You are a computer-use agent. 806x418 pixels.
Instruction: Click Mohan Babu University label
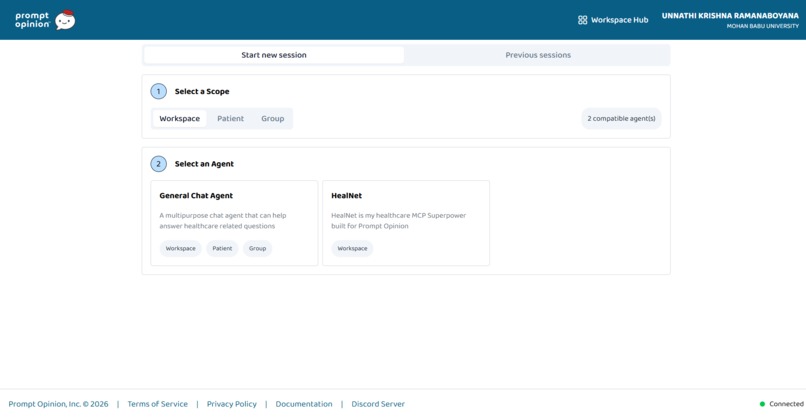click(763, 26)
